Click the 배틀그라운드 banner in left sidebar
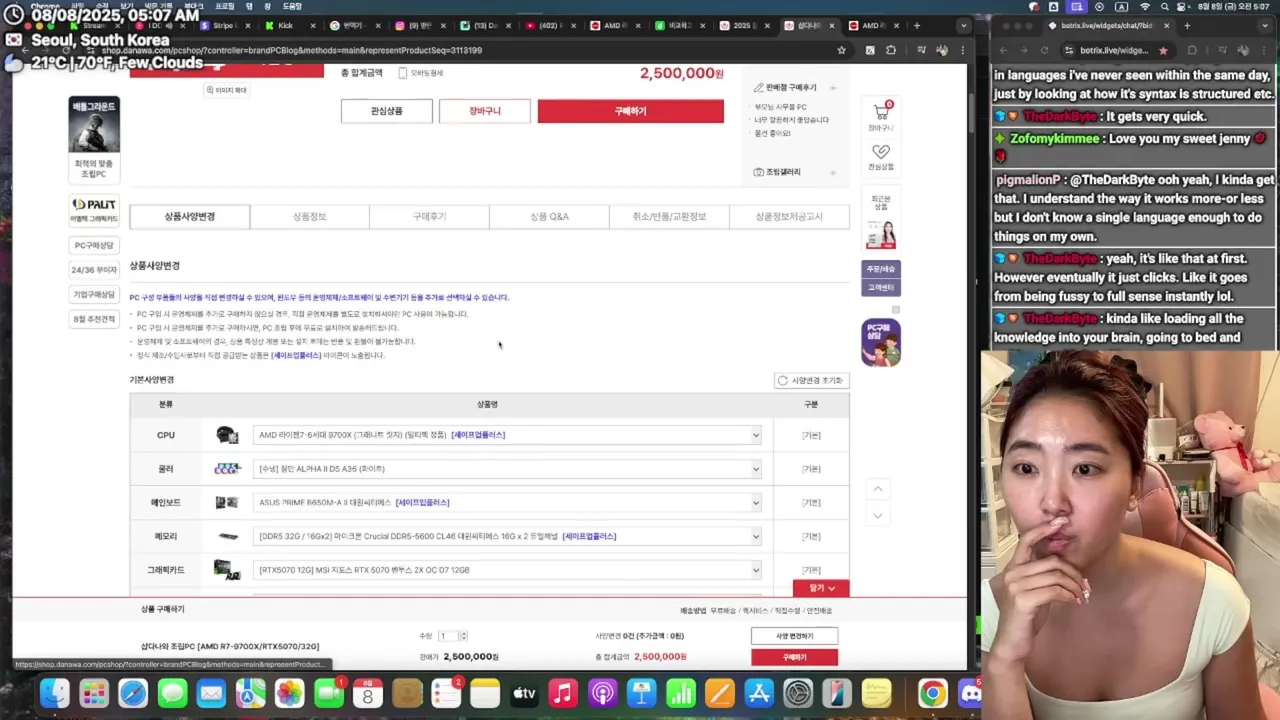The image size is (1280, 720). [94, 139]
